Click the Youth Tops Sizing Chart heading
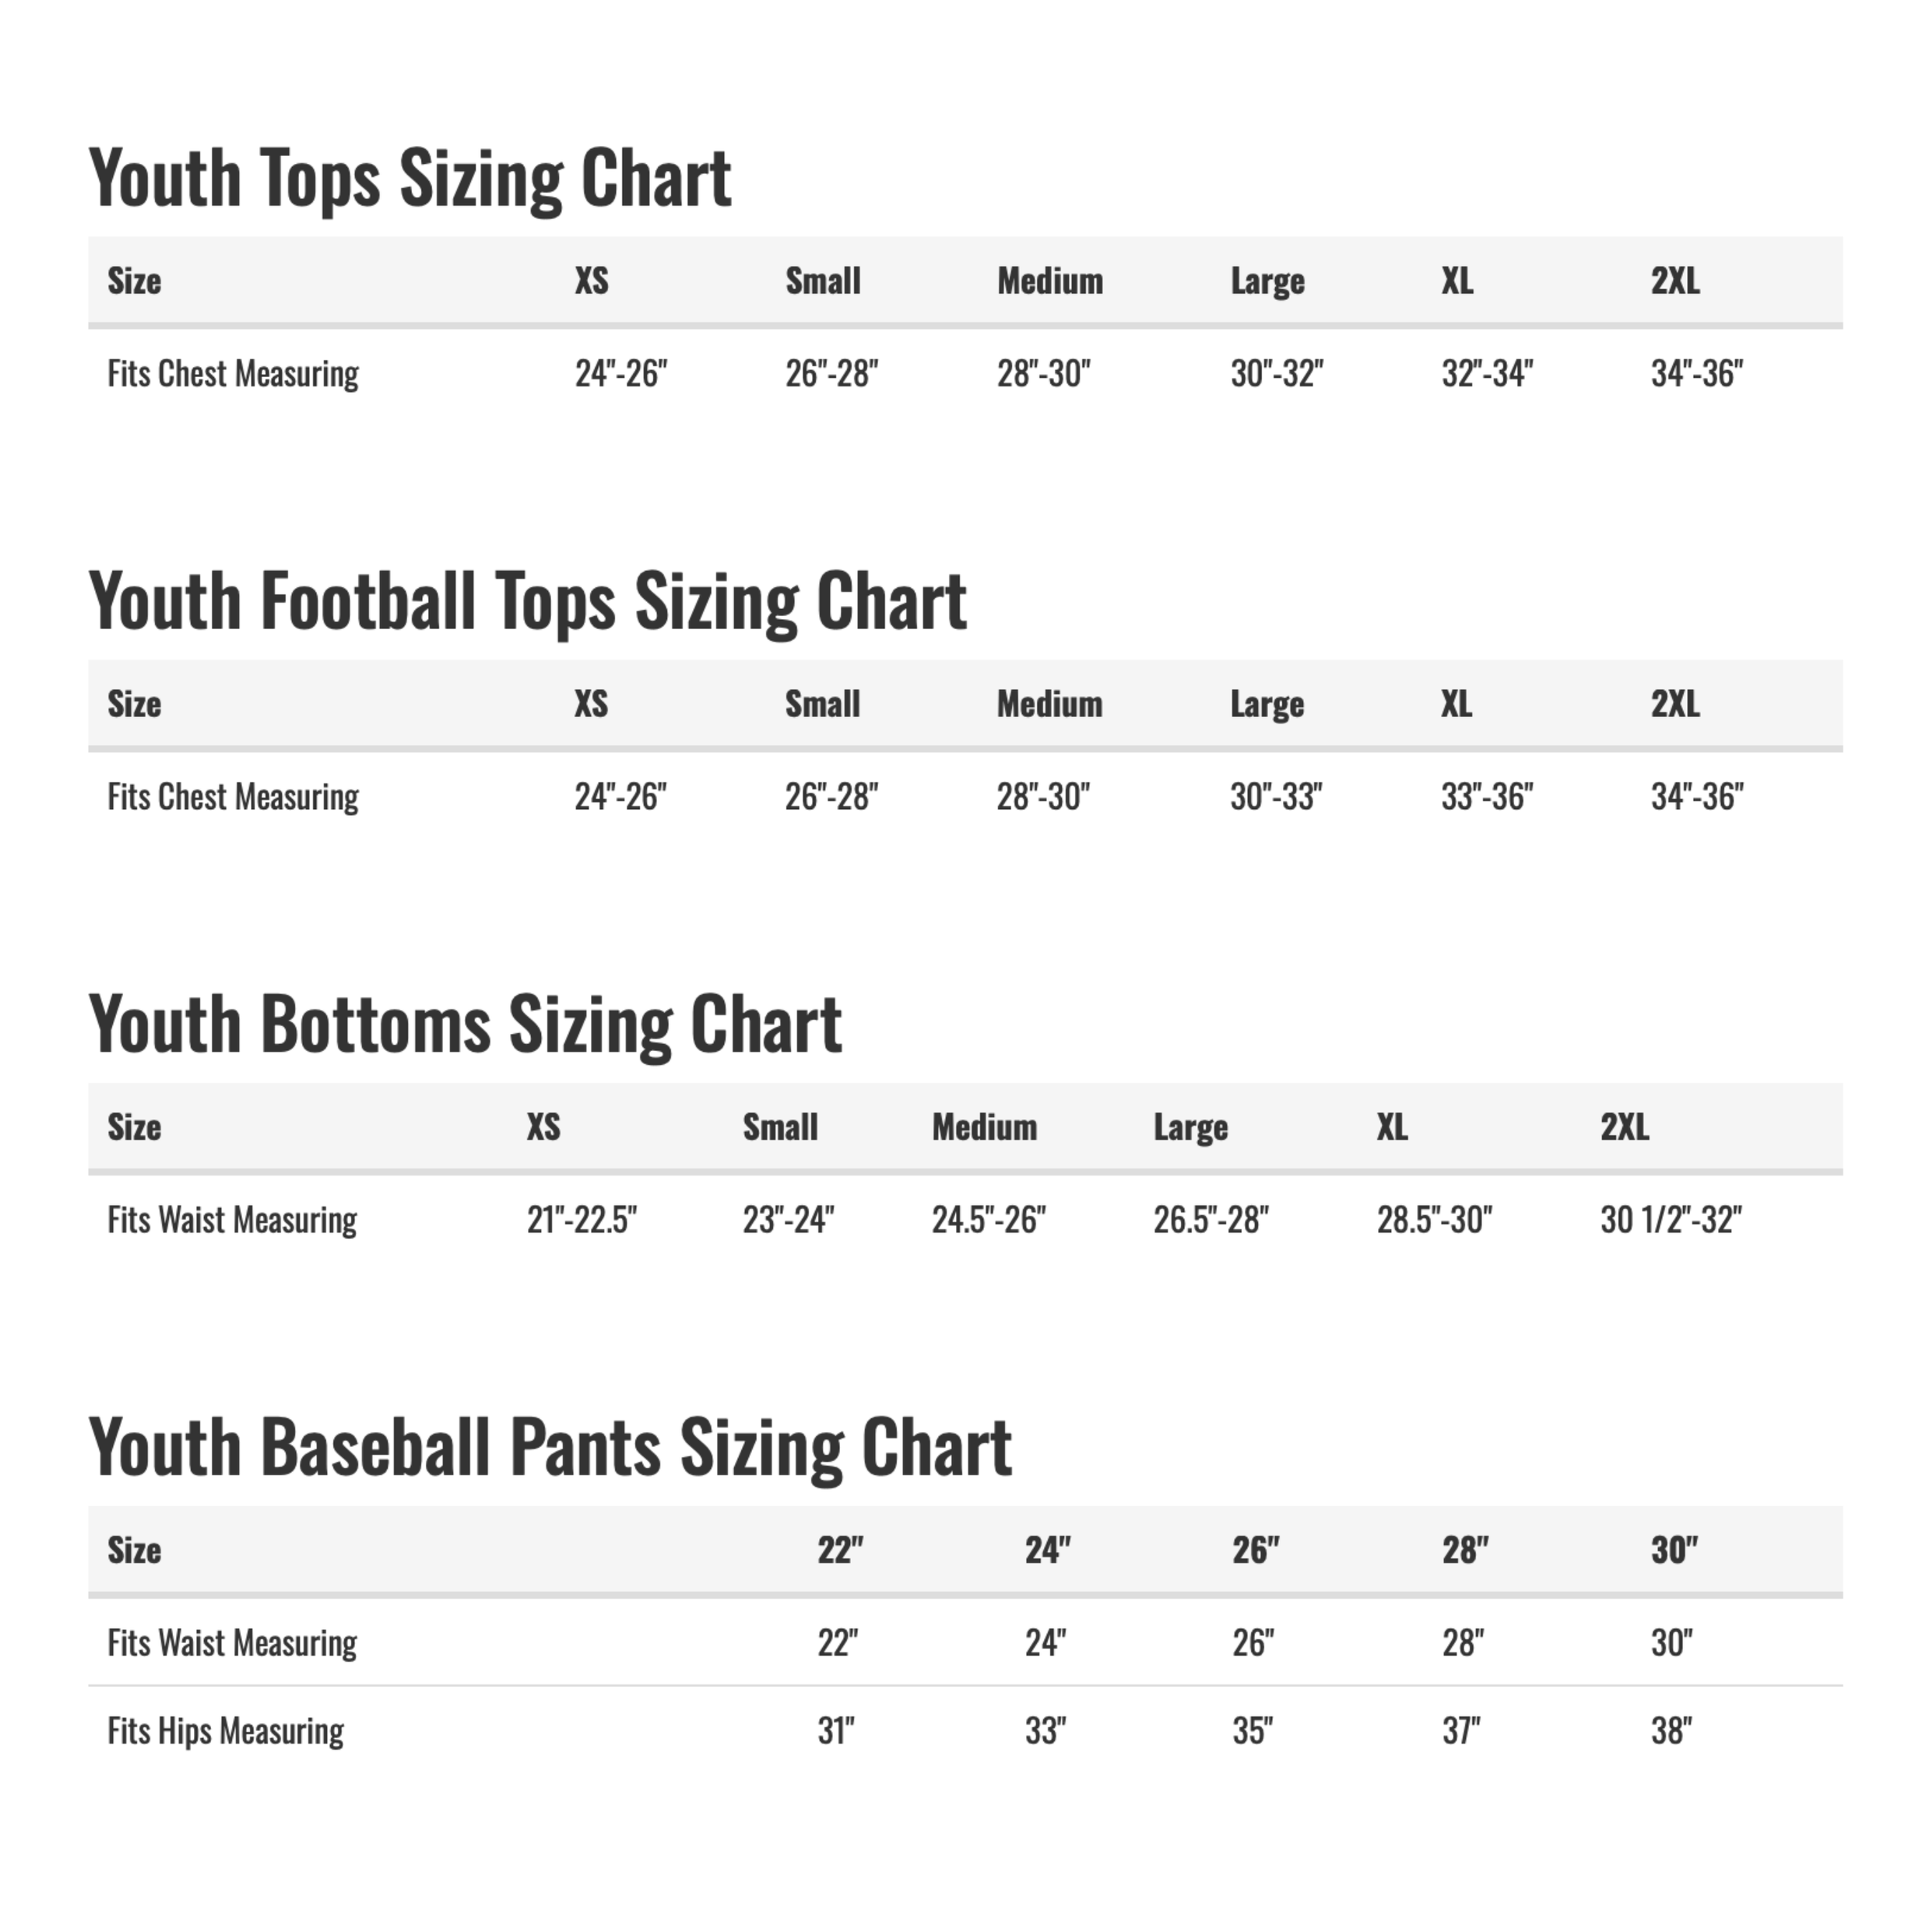The height and width of the screenshot is (1932, 1932). [x=410, y=179]
